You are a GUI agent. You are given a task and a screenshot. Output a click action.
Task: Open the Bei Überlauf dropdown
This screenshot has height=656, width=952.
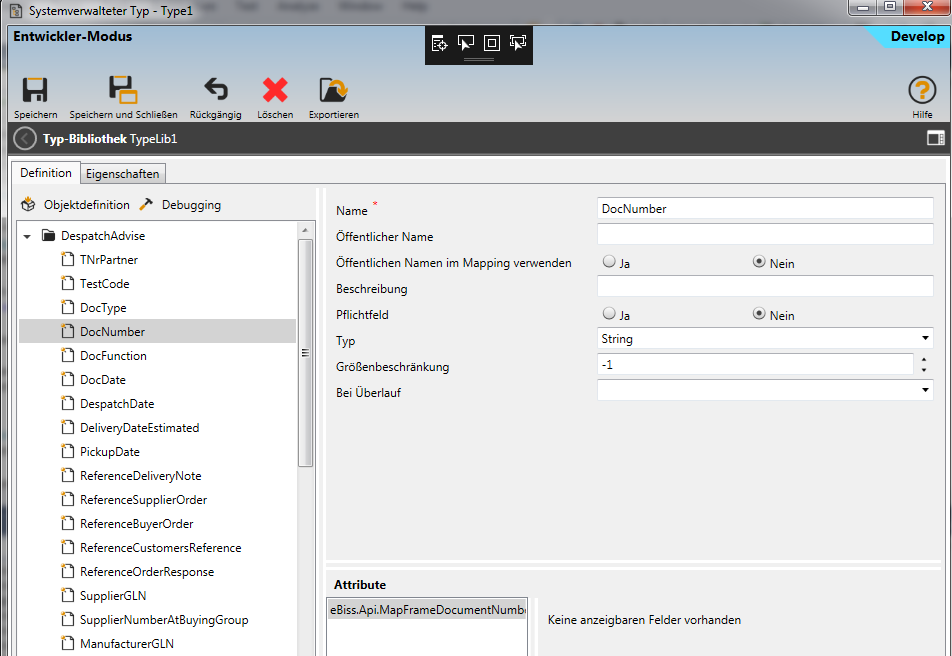[x=925, y=390]
